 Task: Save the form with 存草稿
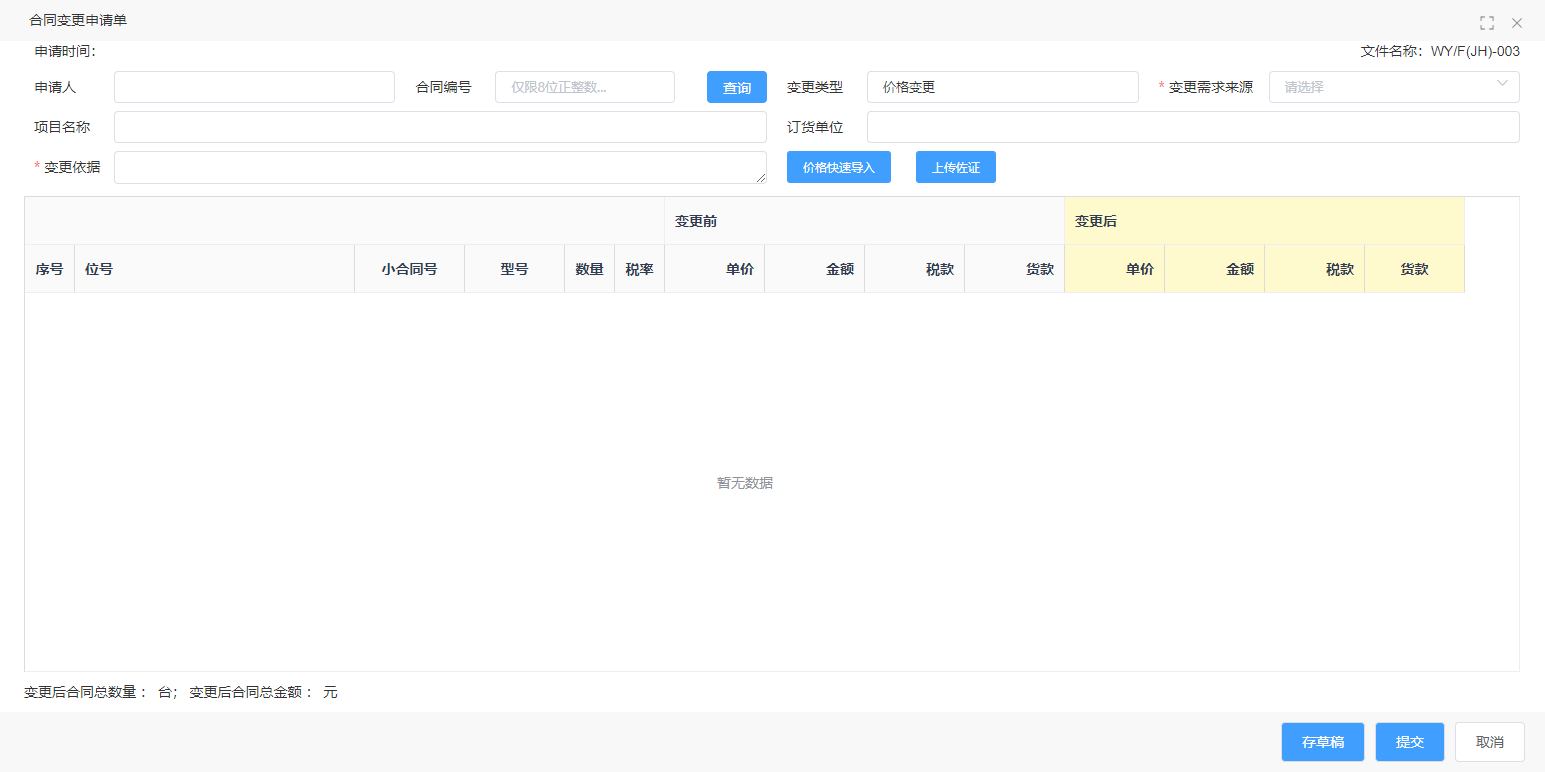tap(1322, 742)
